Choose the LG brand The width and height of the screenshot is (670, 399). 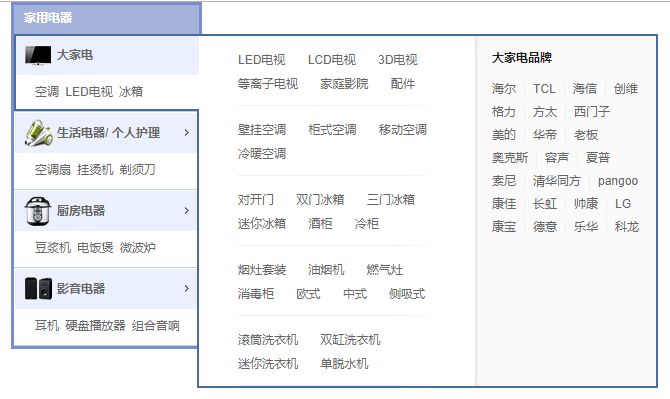tap(623, 204)
